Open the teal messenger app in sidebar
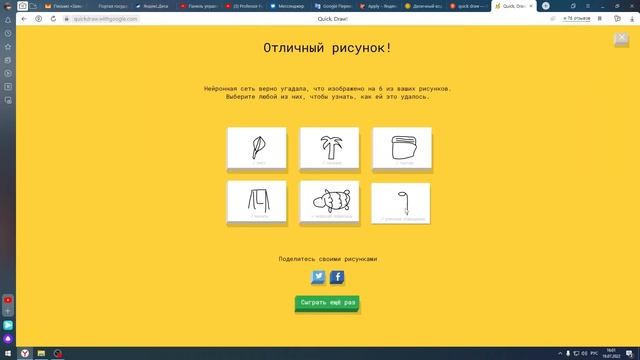The image size is (640, 360). tap(8, 325)
